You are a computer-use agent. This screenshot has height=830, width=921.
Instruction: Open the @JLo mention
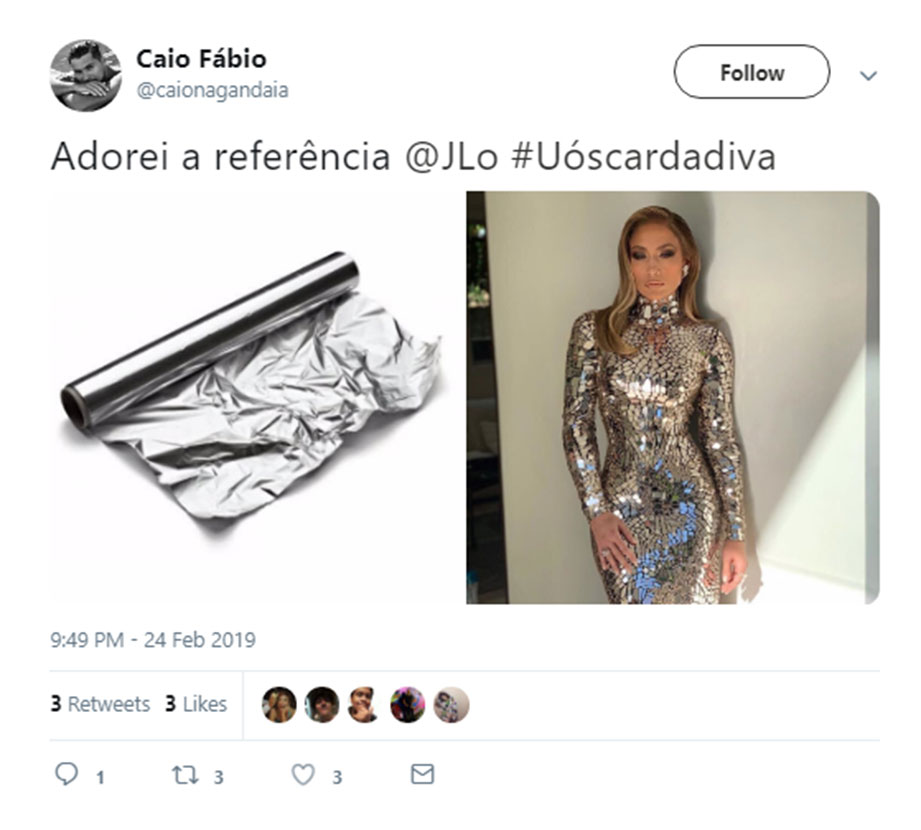coord(452,157)
